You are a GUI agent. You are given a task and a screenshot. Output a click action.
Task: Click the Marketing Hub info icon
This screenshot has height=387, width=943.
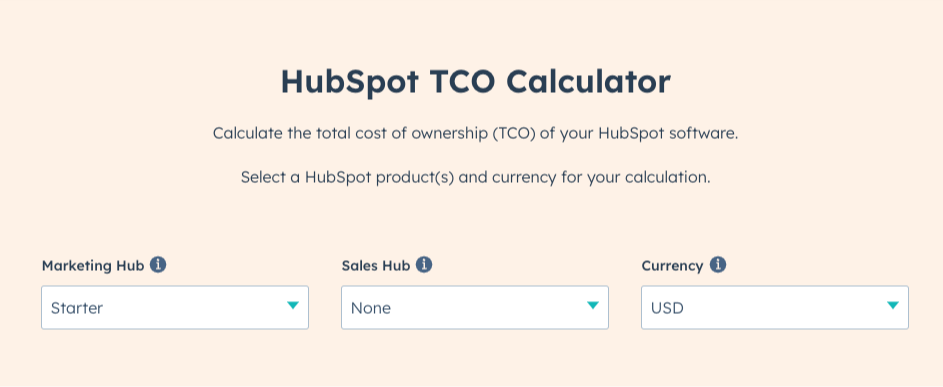coord(158,265)
